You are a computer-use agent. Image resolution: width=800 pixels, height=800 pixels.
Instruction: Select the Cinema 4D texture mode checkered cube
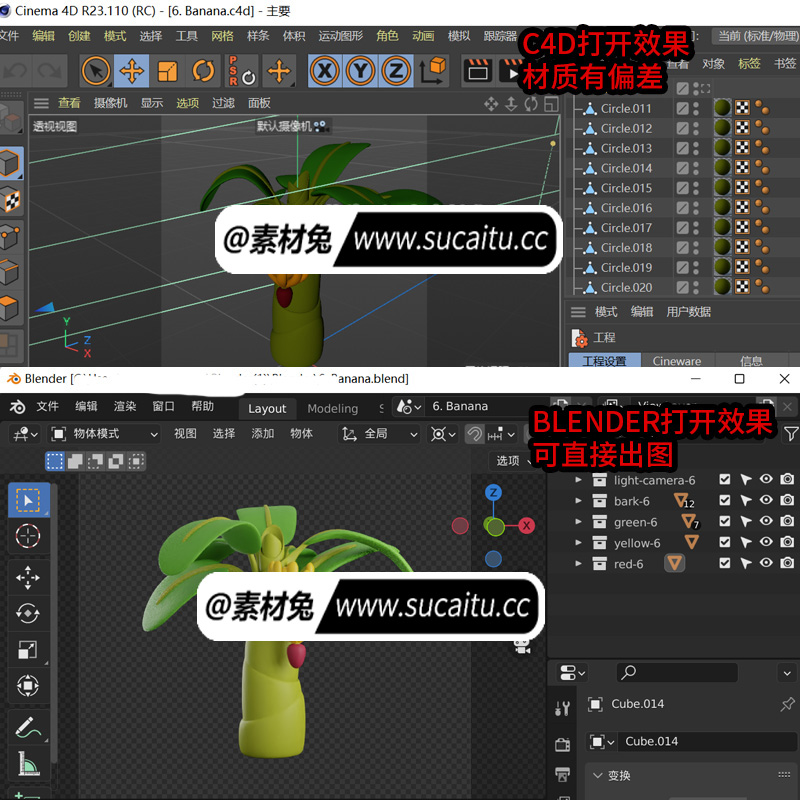point(11,200)
